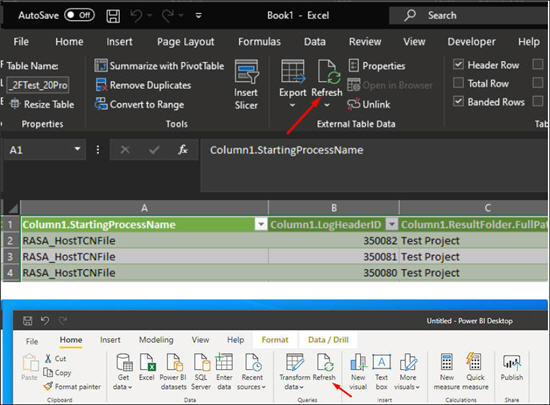Click Convert to Range

pyautogui.click(x=140, y=104)
